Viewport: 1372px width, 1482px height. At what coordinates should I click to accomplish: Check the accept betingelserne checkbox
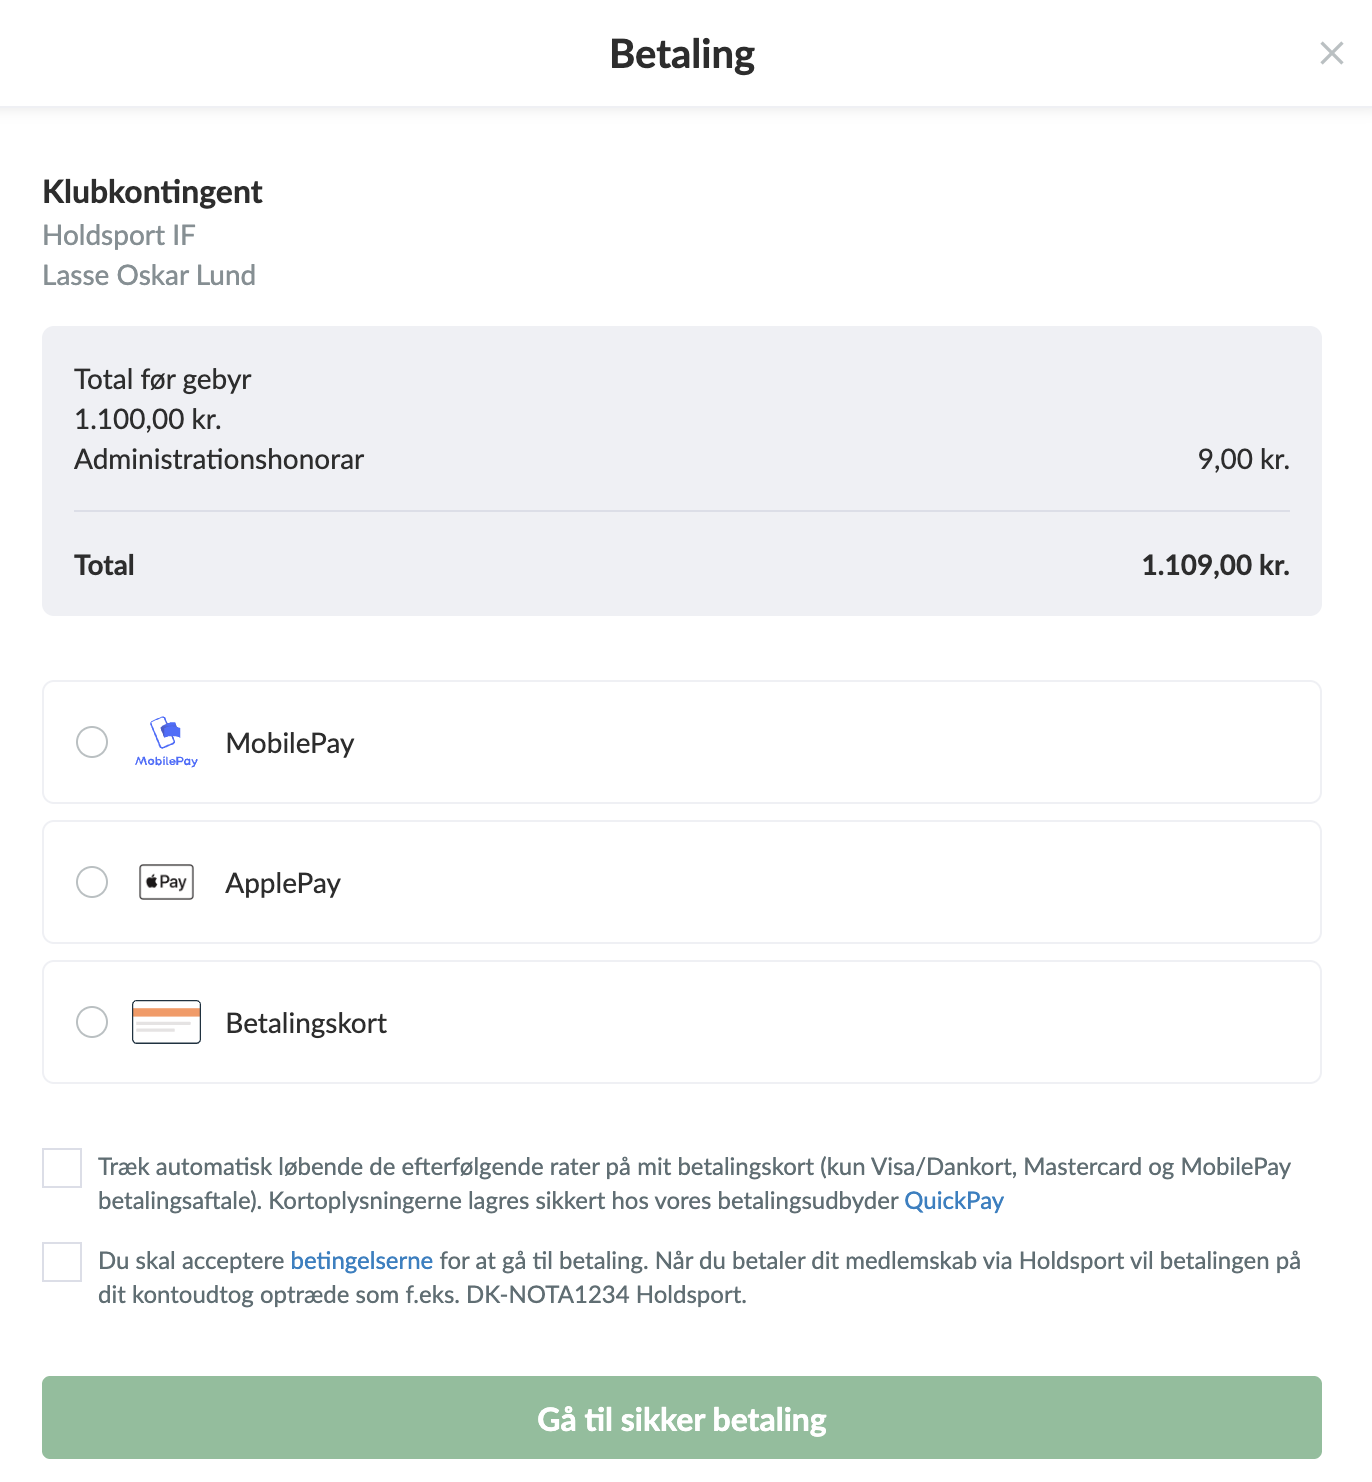[62, 1262]
